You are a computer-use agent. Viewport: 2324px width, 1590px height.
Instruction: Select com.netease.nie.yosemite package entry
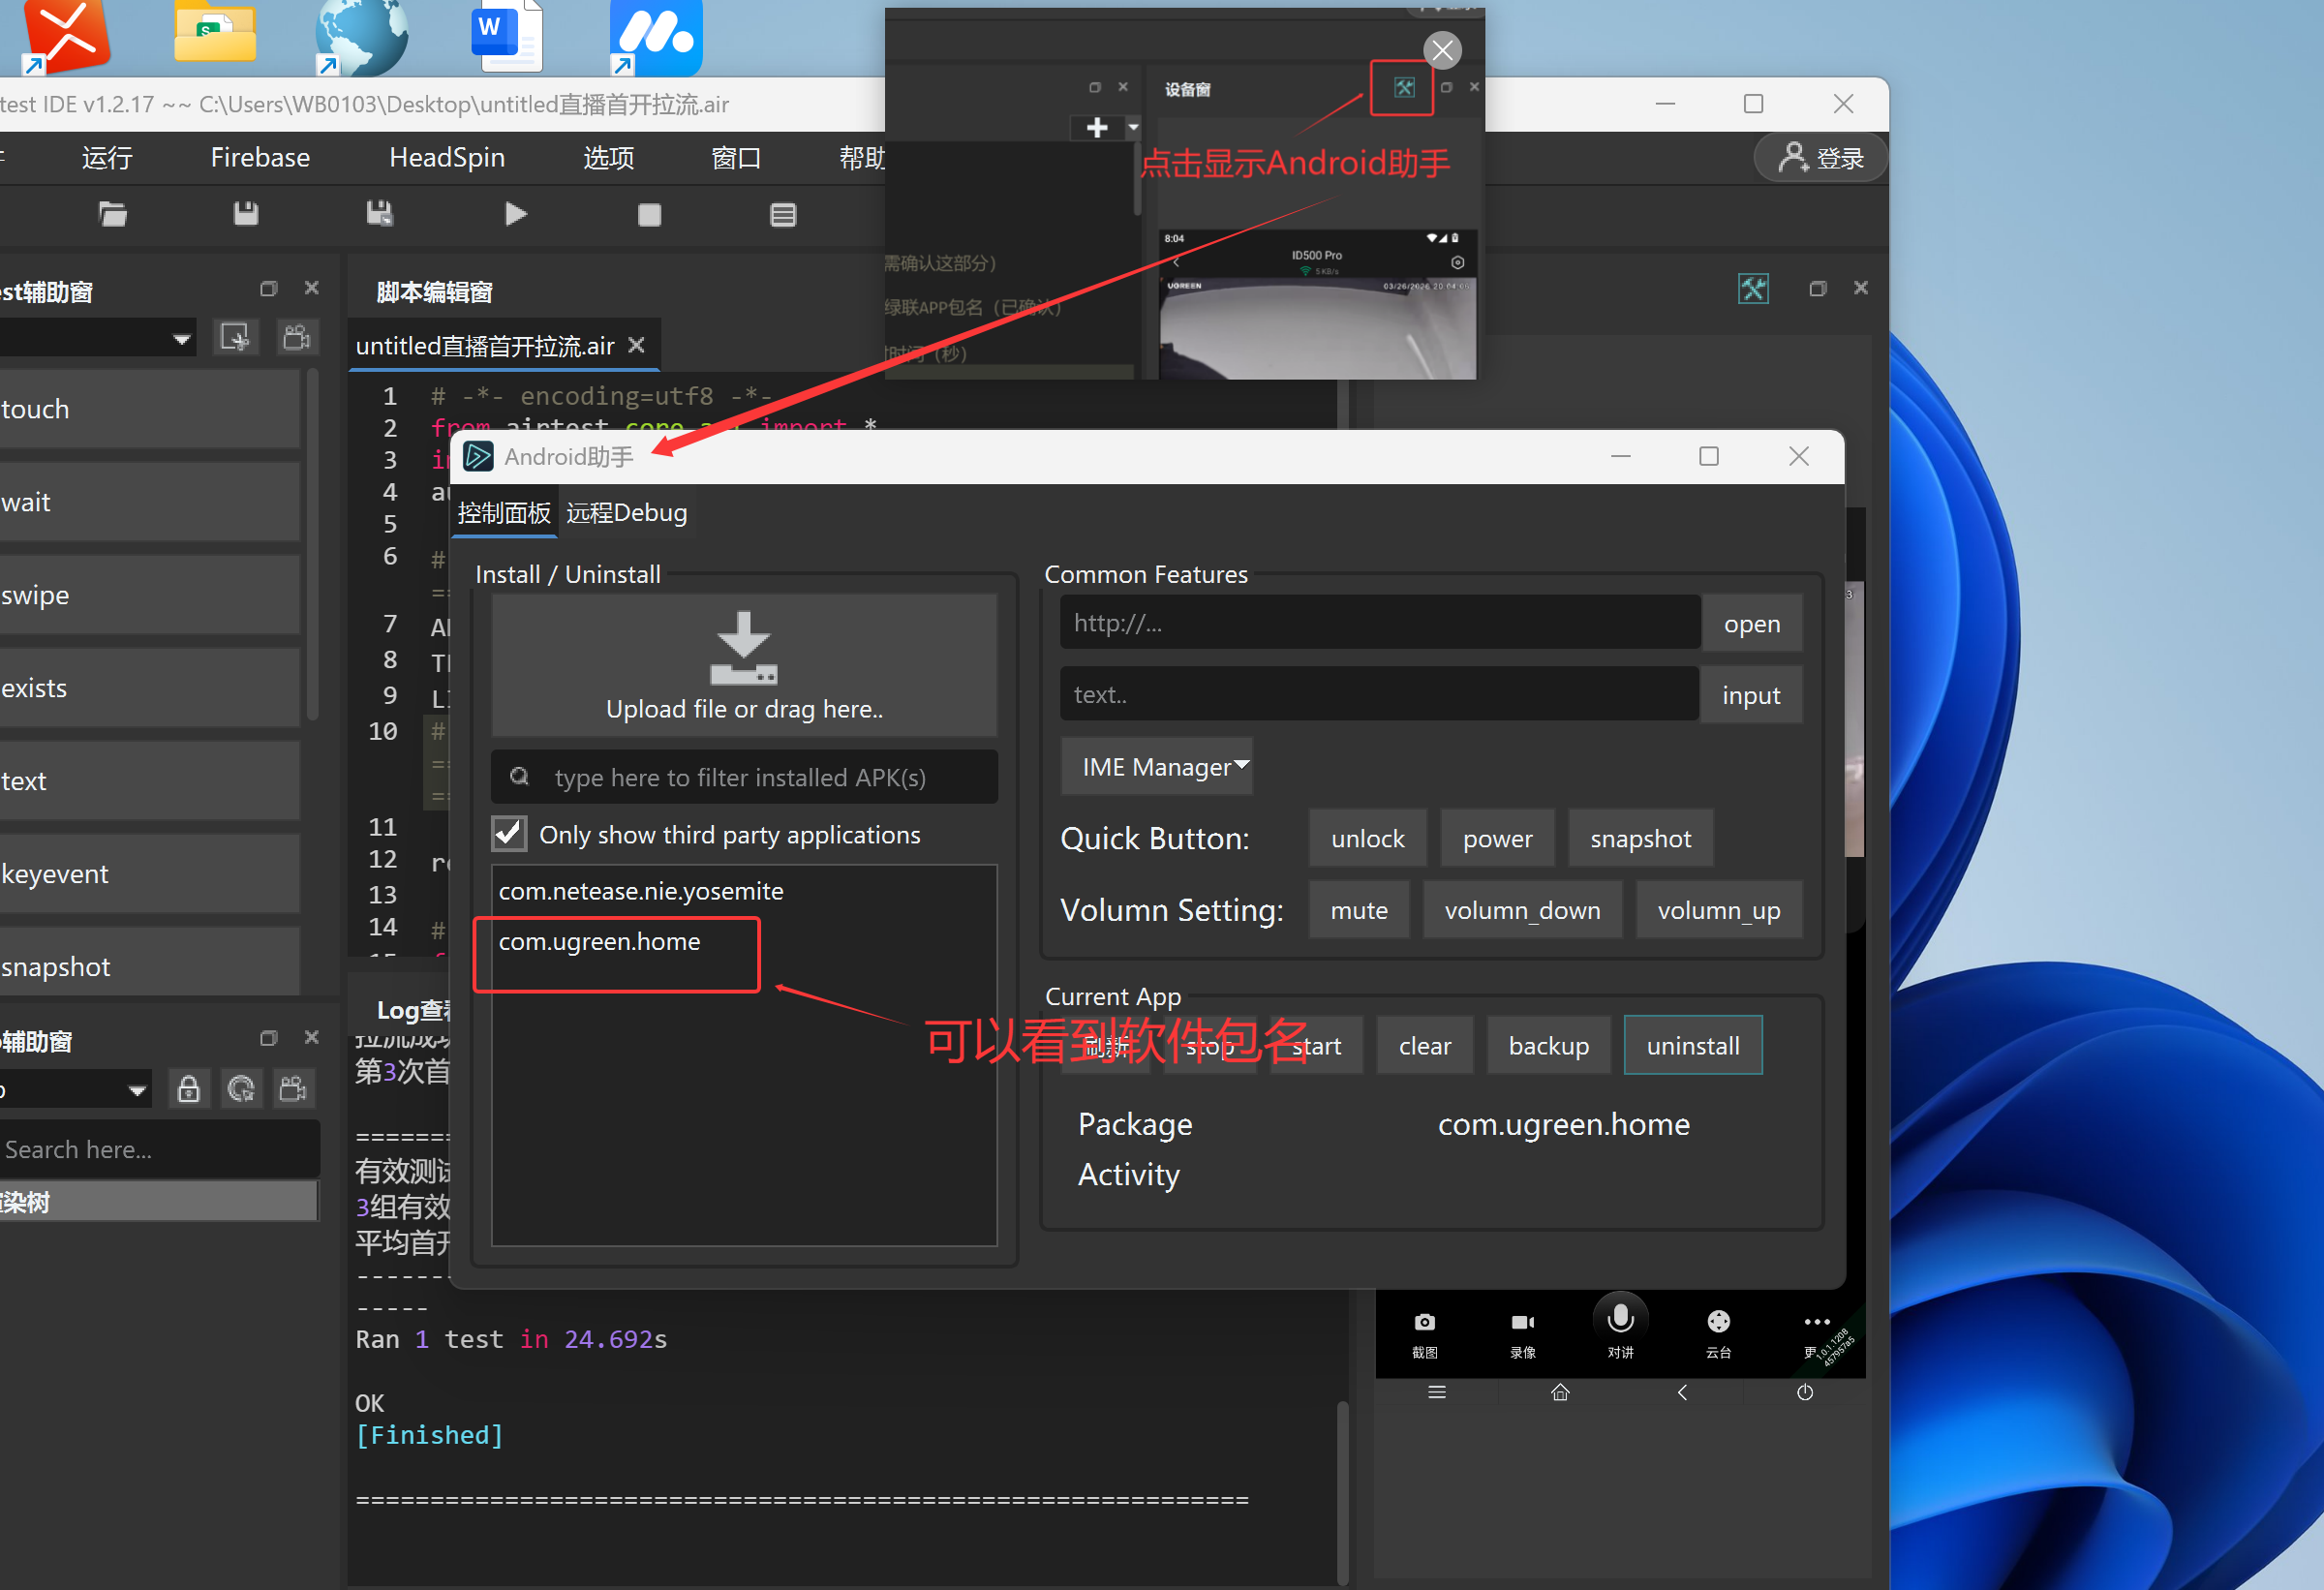click(641, 891)
